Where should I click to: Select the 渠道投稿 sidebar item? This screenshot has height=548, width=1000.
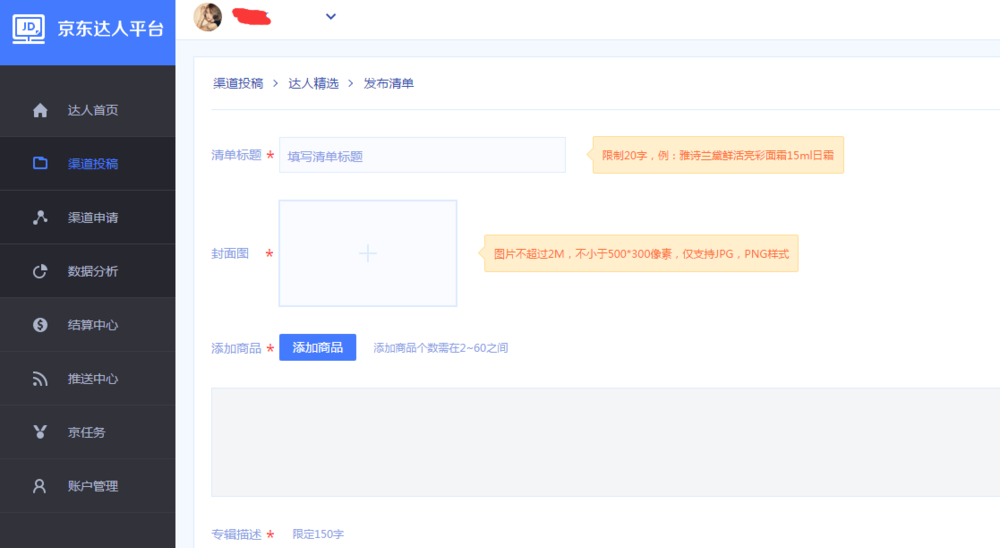[x=87, y=164]
